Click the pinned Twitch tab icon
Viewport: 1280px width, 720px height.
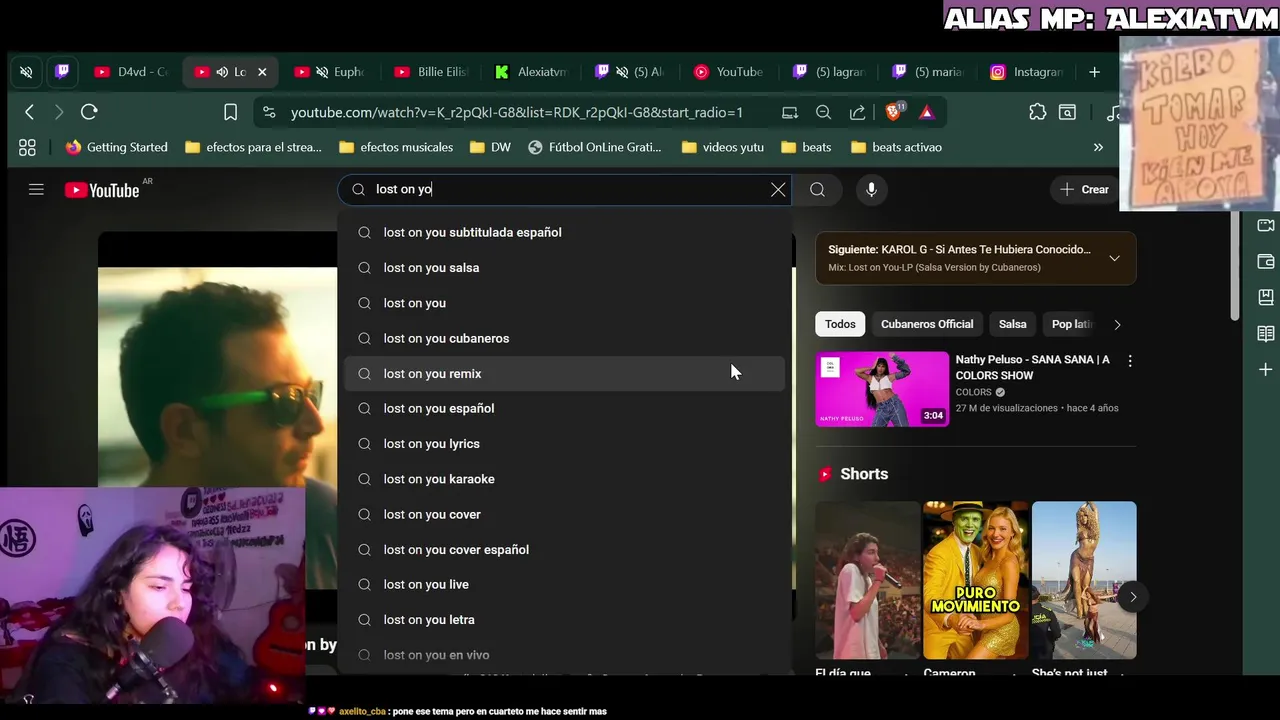[62, 72]
